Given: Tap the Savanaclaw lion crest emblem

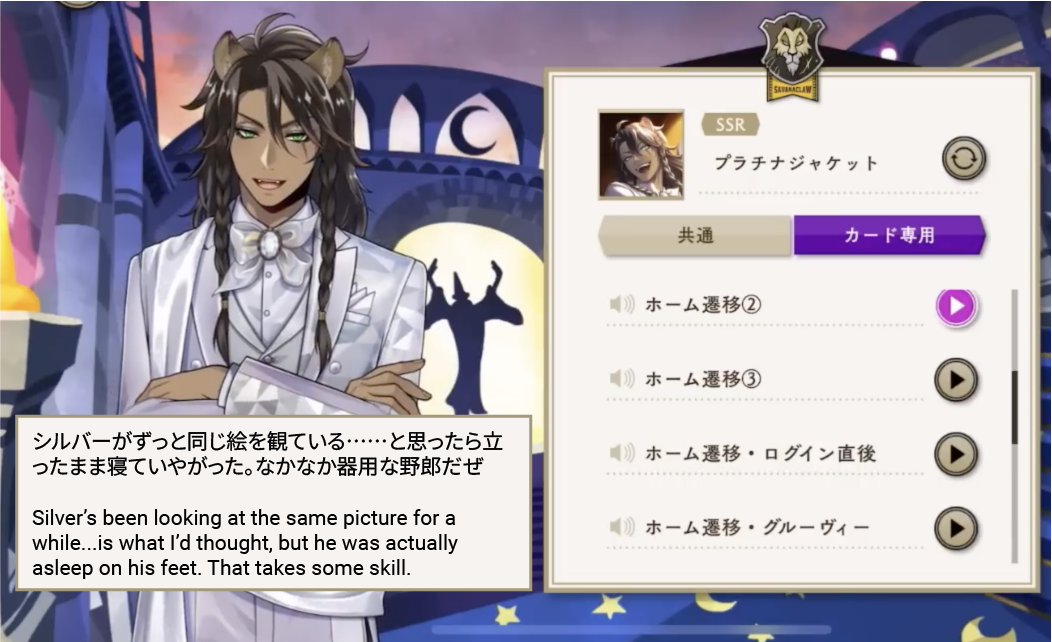Looking at the screenshot, I should click(x=792, y=58).
